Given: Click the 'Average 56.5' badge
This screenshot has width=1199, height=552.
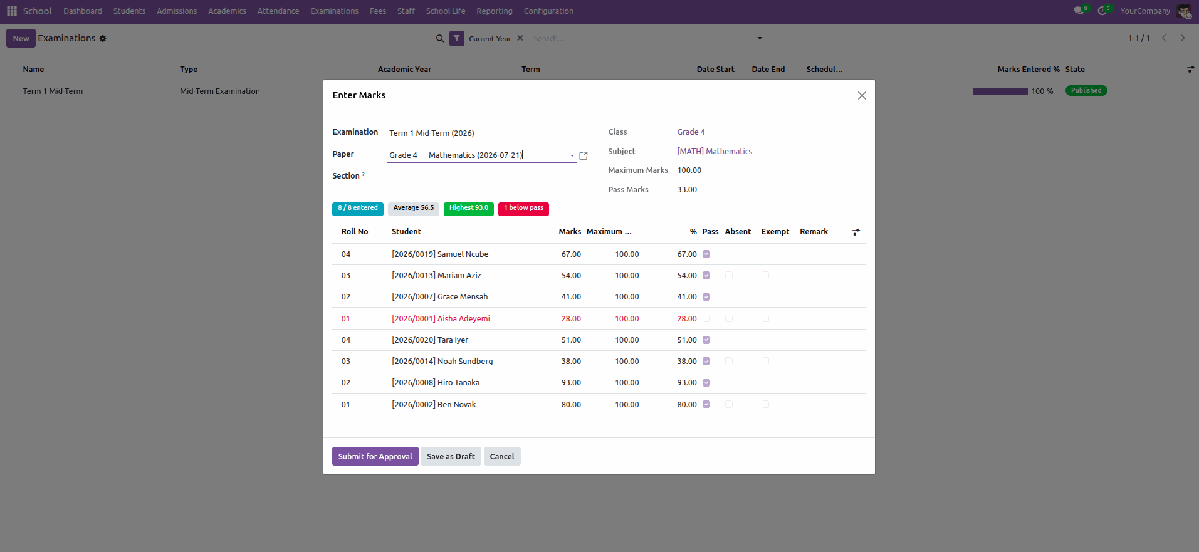Looking at the screenshot, I should click(414, 208).
